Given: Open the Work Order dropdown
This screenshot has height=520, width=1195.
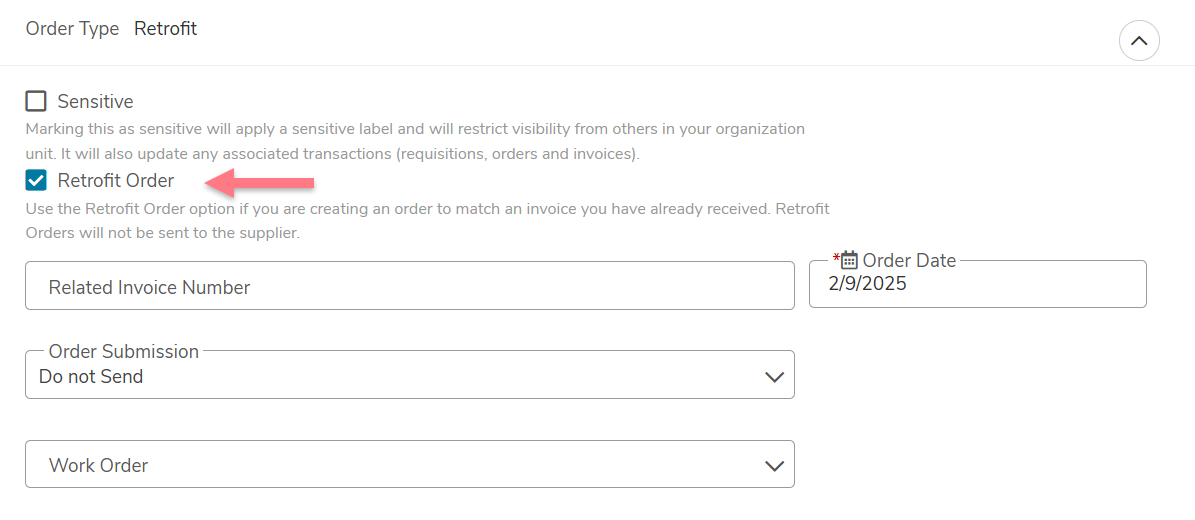Looking at the screenshot, I should pyautogui.click(x=410, y=464).
